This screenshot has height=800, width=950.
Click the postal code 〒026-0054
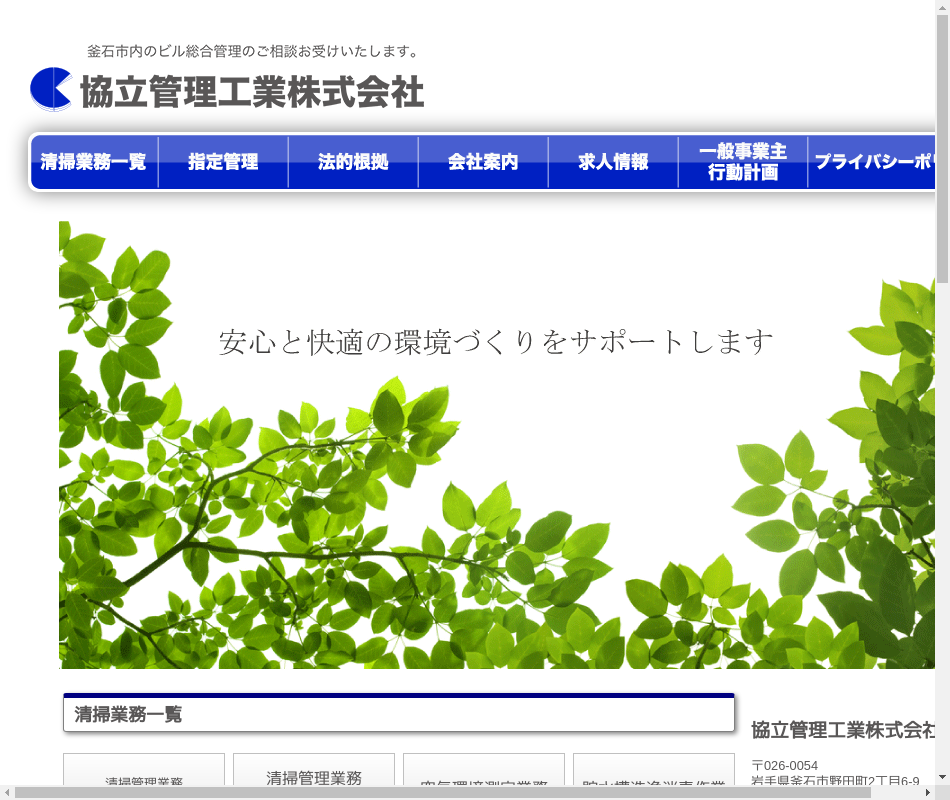(x=785, y=765)
